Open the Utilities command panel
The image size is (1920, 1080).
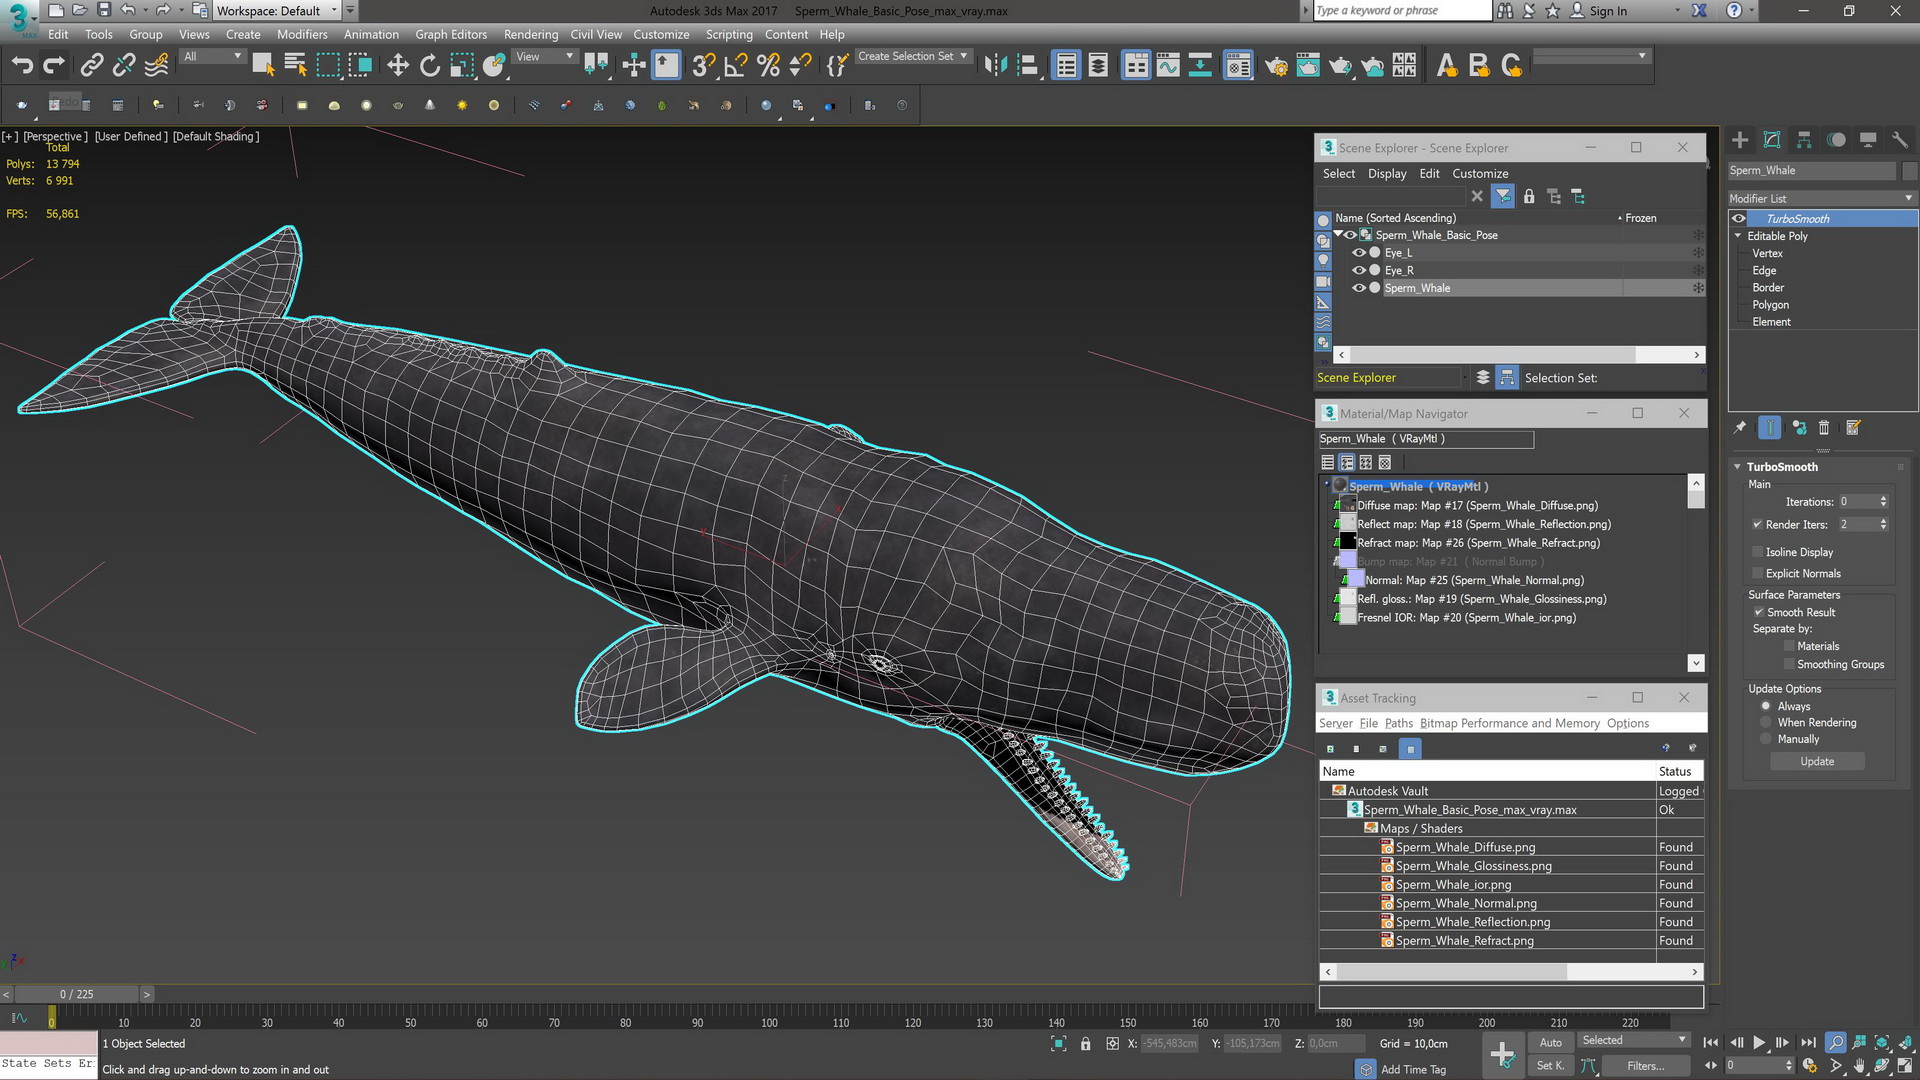[1900, 140]
